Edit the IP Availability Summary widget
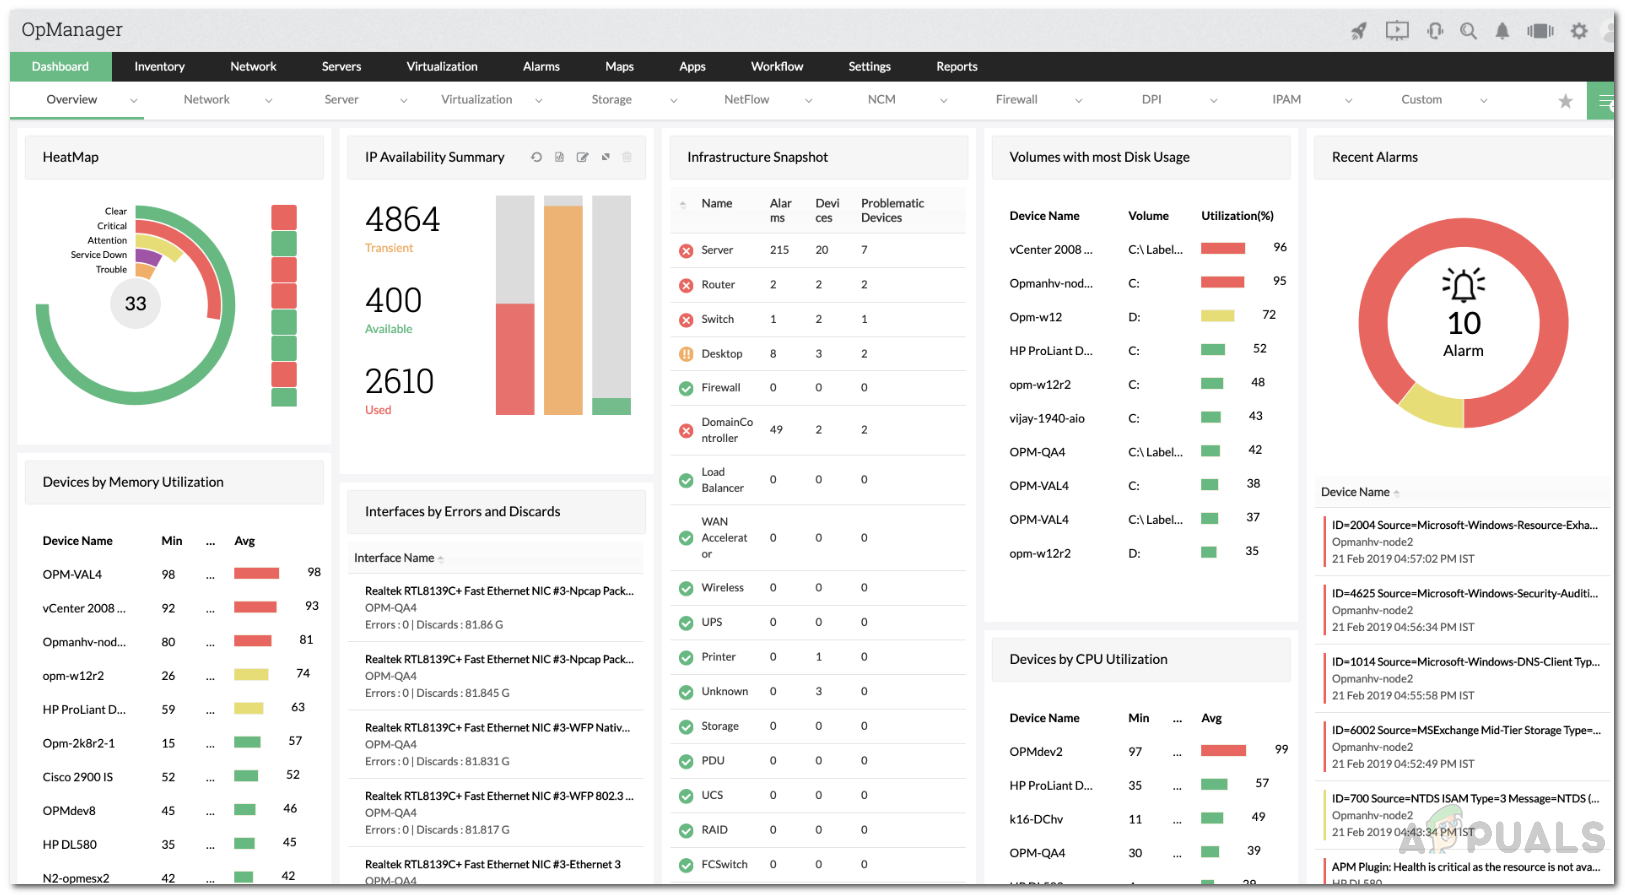Screen dimensions: 1625x895 582,157
